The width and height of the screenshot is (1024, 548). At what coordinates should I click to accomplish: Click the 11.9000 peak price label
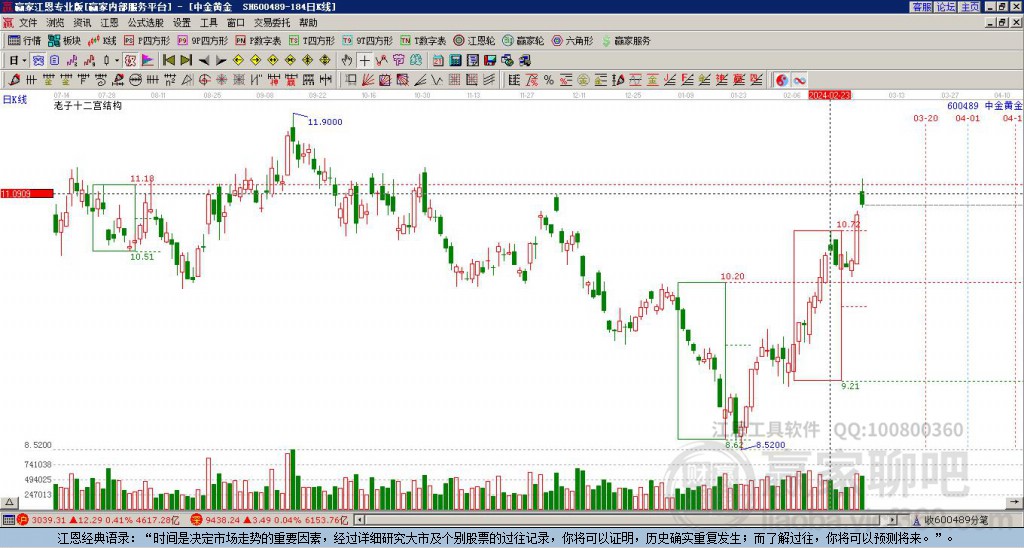[x=325, y=122]
